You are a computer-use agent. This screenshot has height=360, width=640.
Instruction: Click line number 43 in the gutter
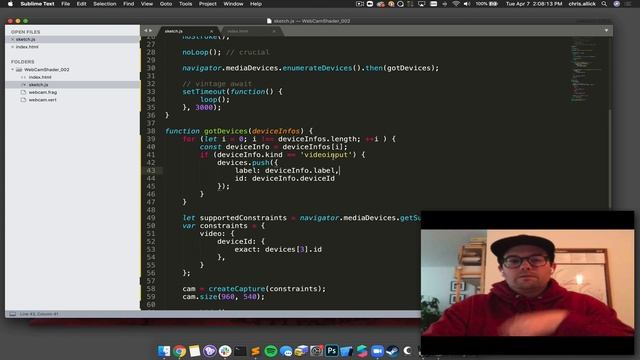pos(151,171)
